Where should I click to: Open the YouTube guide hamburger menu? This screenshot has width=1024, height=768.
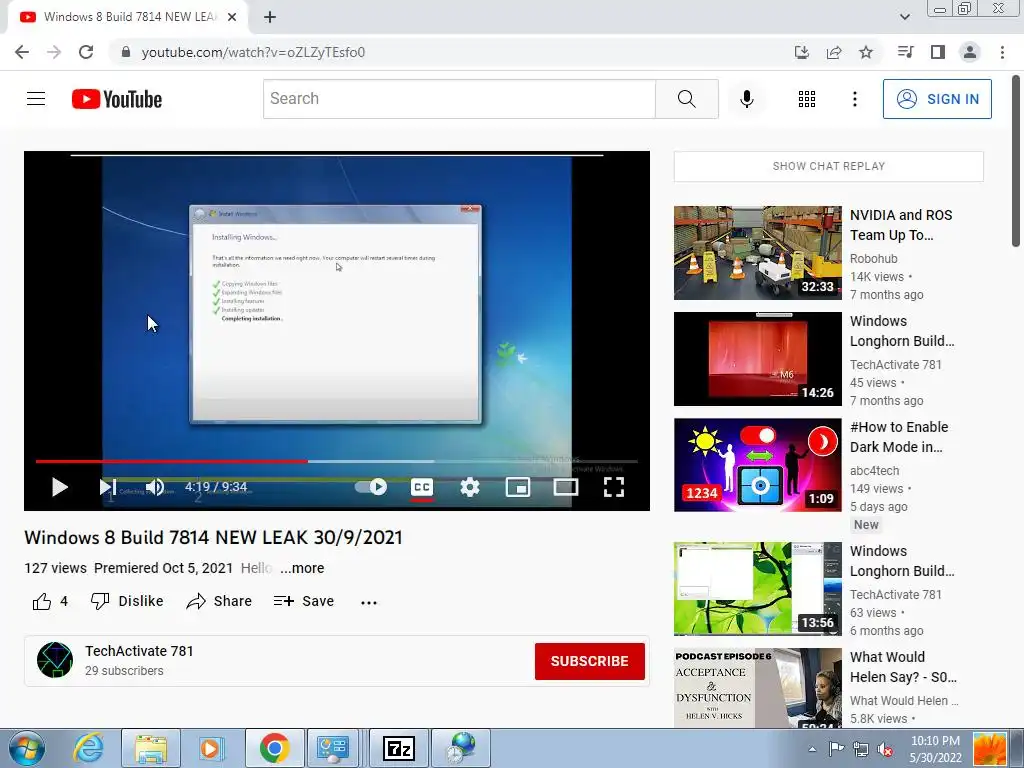click(36, 99)
